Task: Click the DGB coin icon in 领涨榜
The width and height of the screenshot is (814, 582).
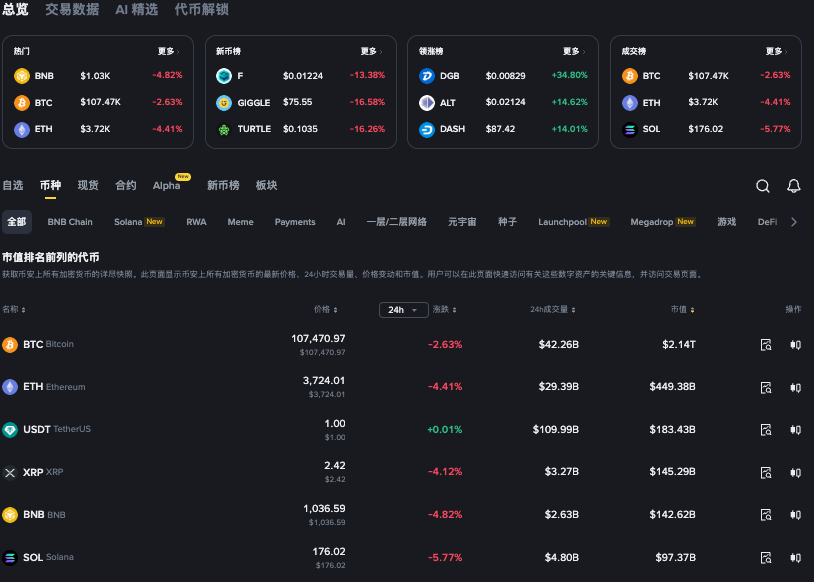Action: [425, 75]
